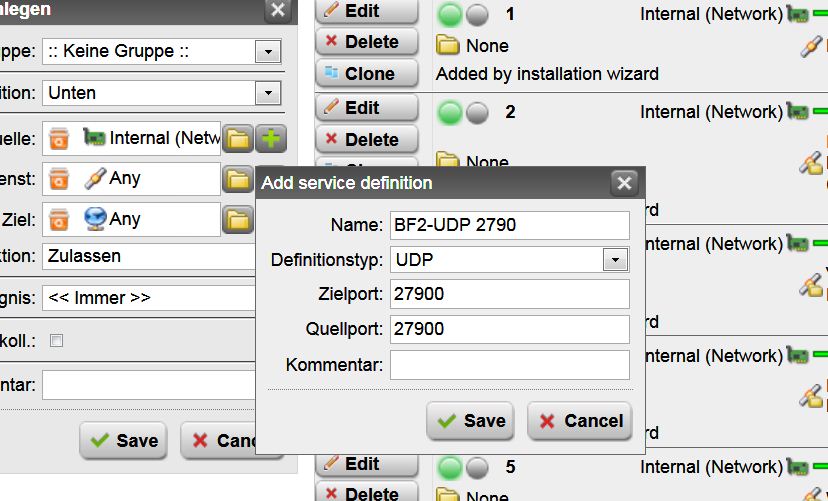The image size is (828, 501).
Task: Click Save in Add service definition dialog
Action: [470, 421]
